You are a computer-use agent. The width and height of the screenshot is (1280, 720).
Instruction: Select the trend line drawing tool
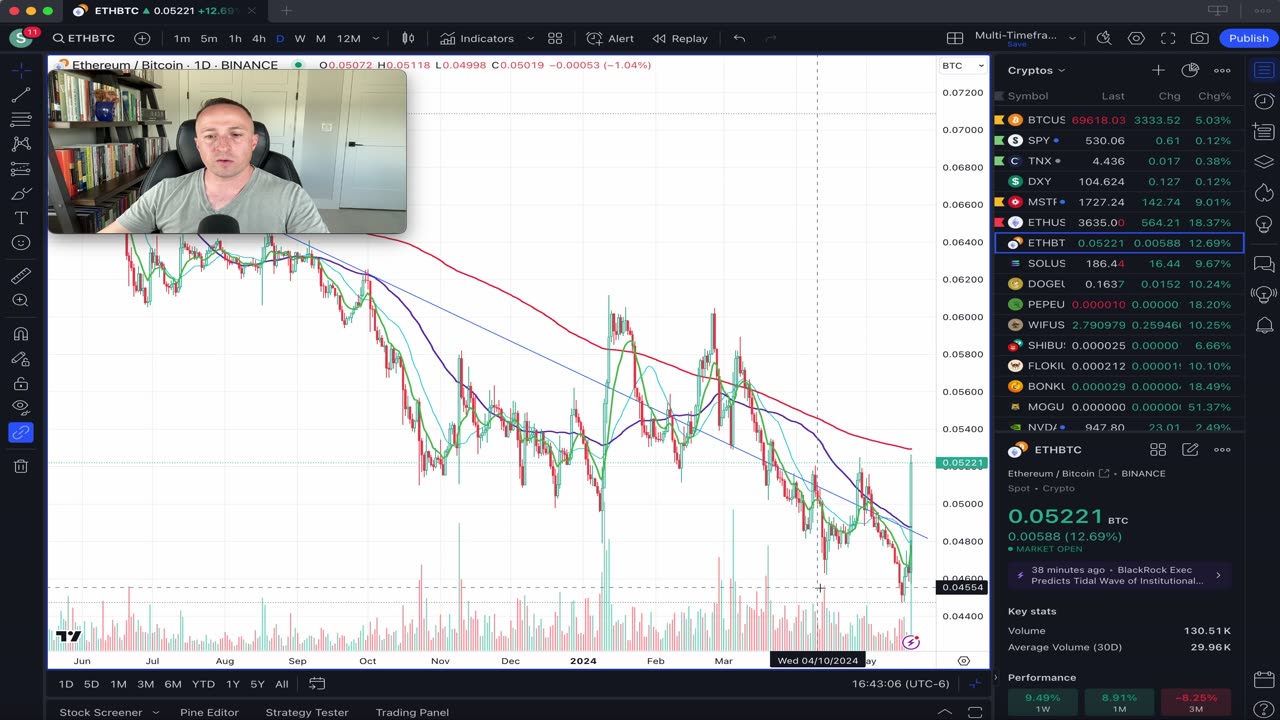[x=20, y=95]
